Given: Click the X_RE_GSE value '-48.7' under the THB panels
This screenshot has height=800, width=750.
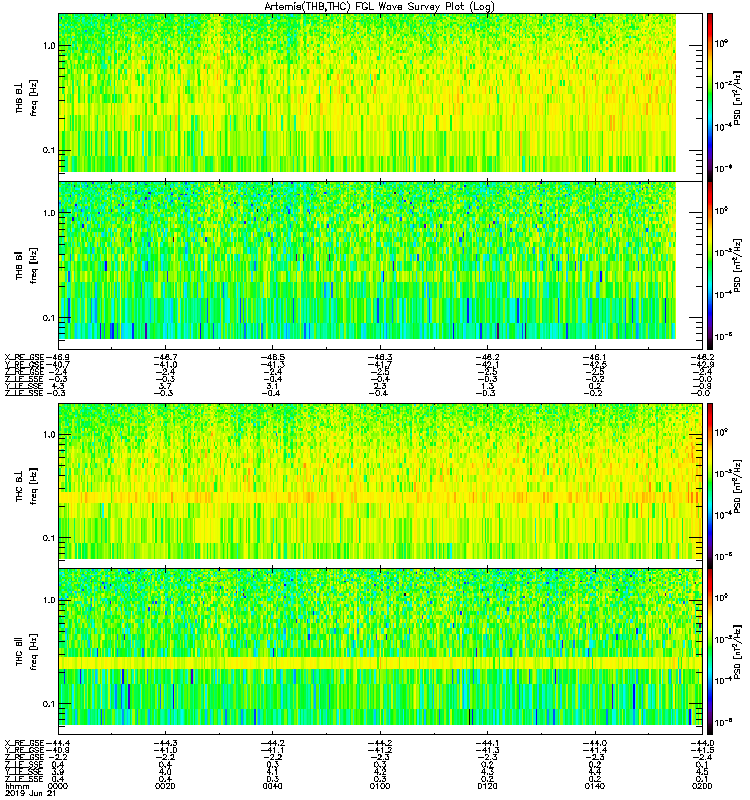Looking at the screenshot, I should 165,357.
